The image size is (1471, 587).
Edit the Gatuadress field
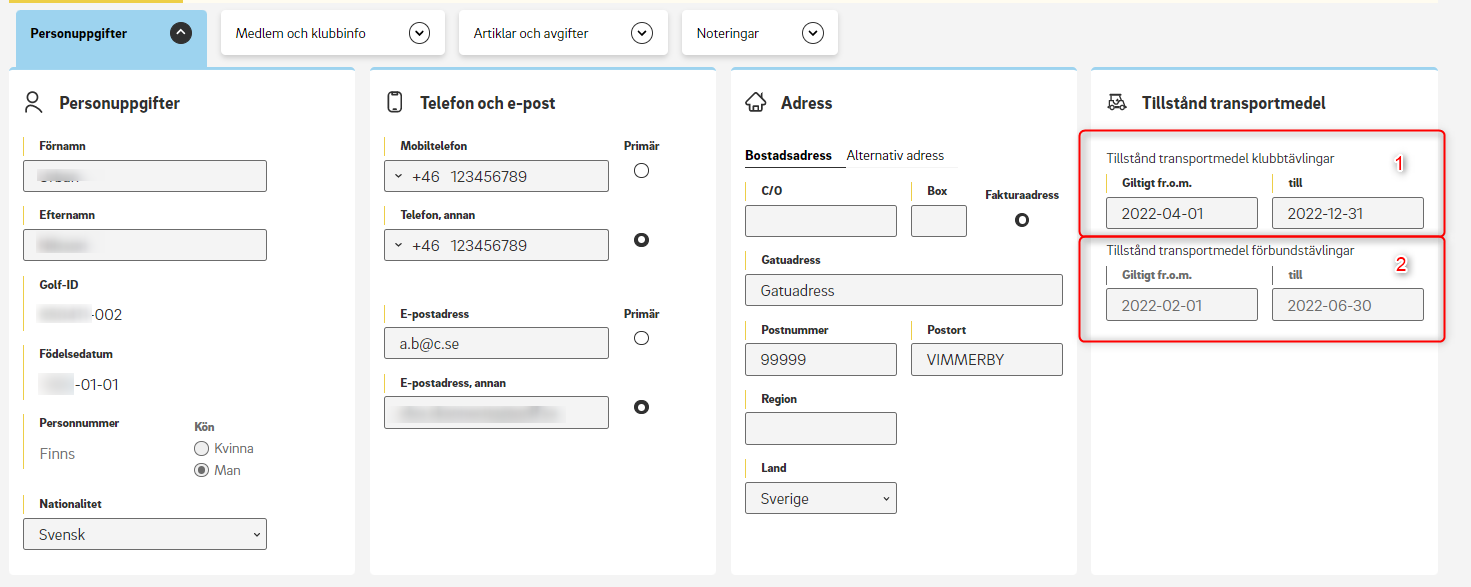pyautogui.click(x=904, y=290)
